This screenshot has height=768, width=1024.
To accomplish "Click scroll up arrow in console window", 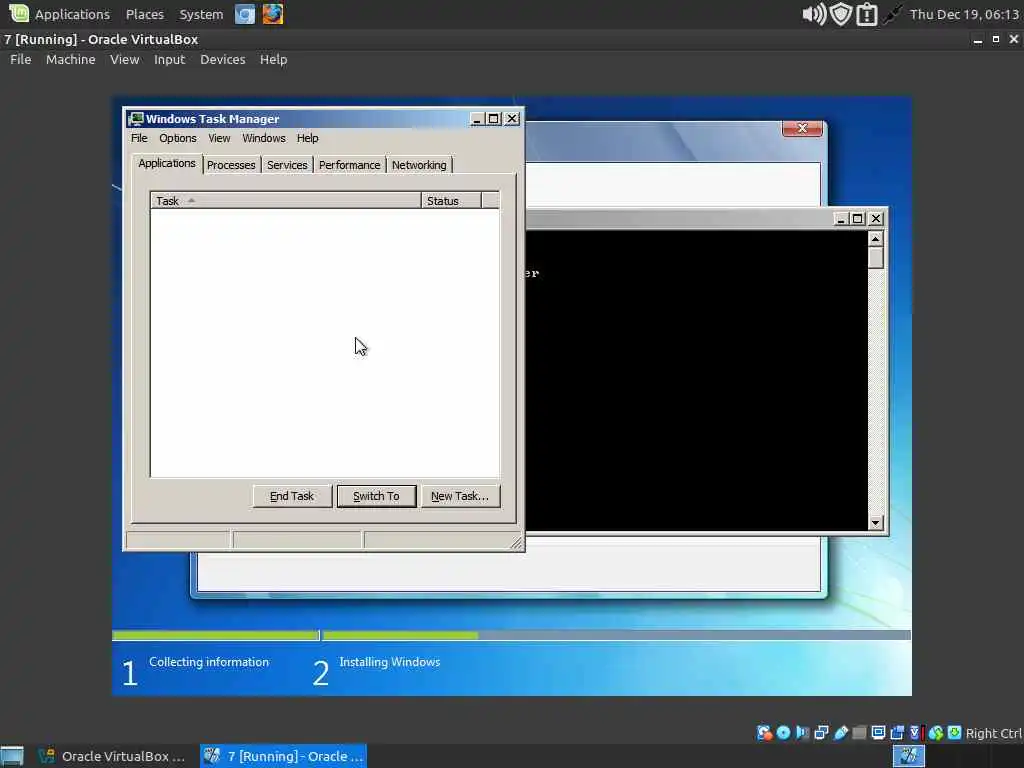I will coord(876,238).
